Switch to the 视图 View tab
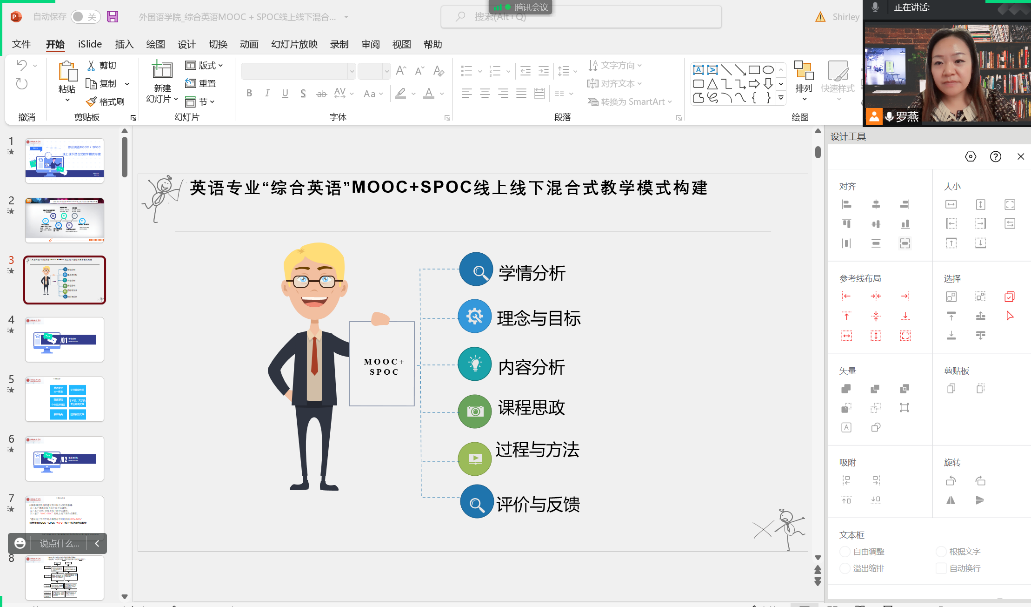1031x607 pixels. tap(402, 44)
